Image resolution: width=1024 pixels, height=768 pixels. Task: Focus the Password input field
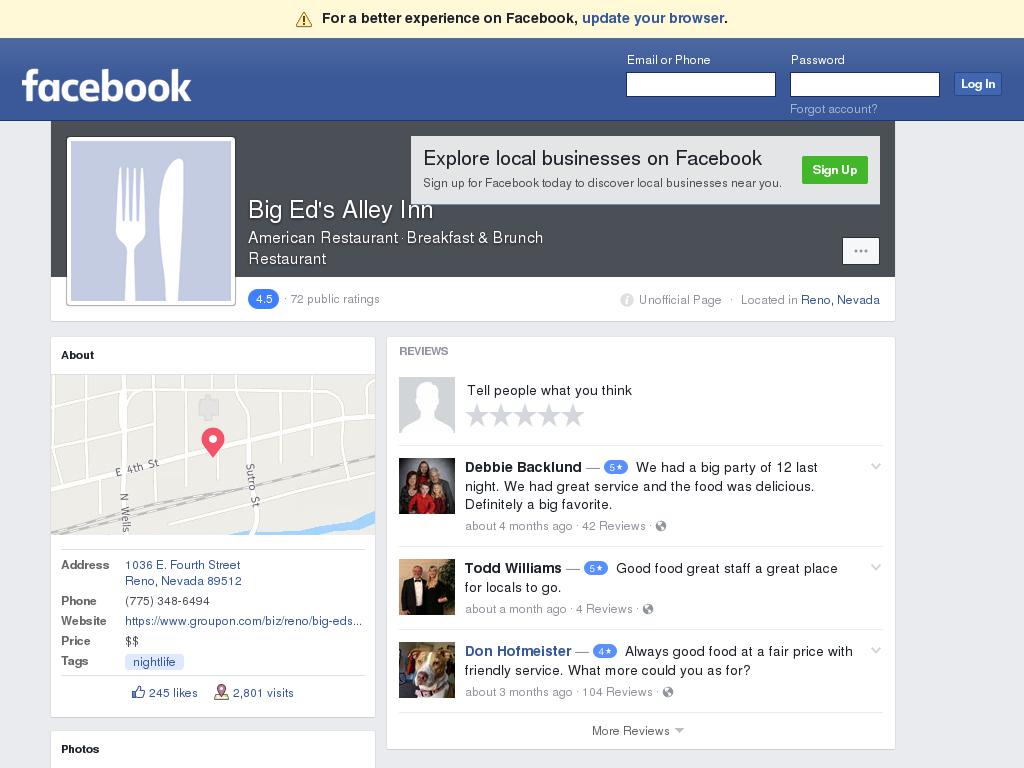[x=864, y=85]
